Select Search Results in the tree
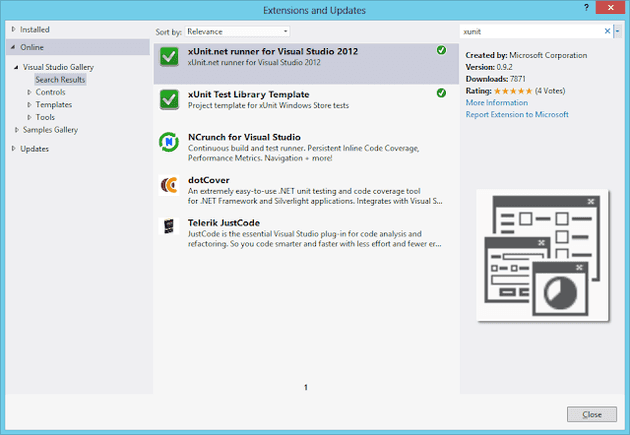Viewport: 630px width, 435px height. (x=60, y=80)
